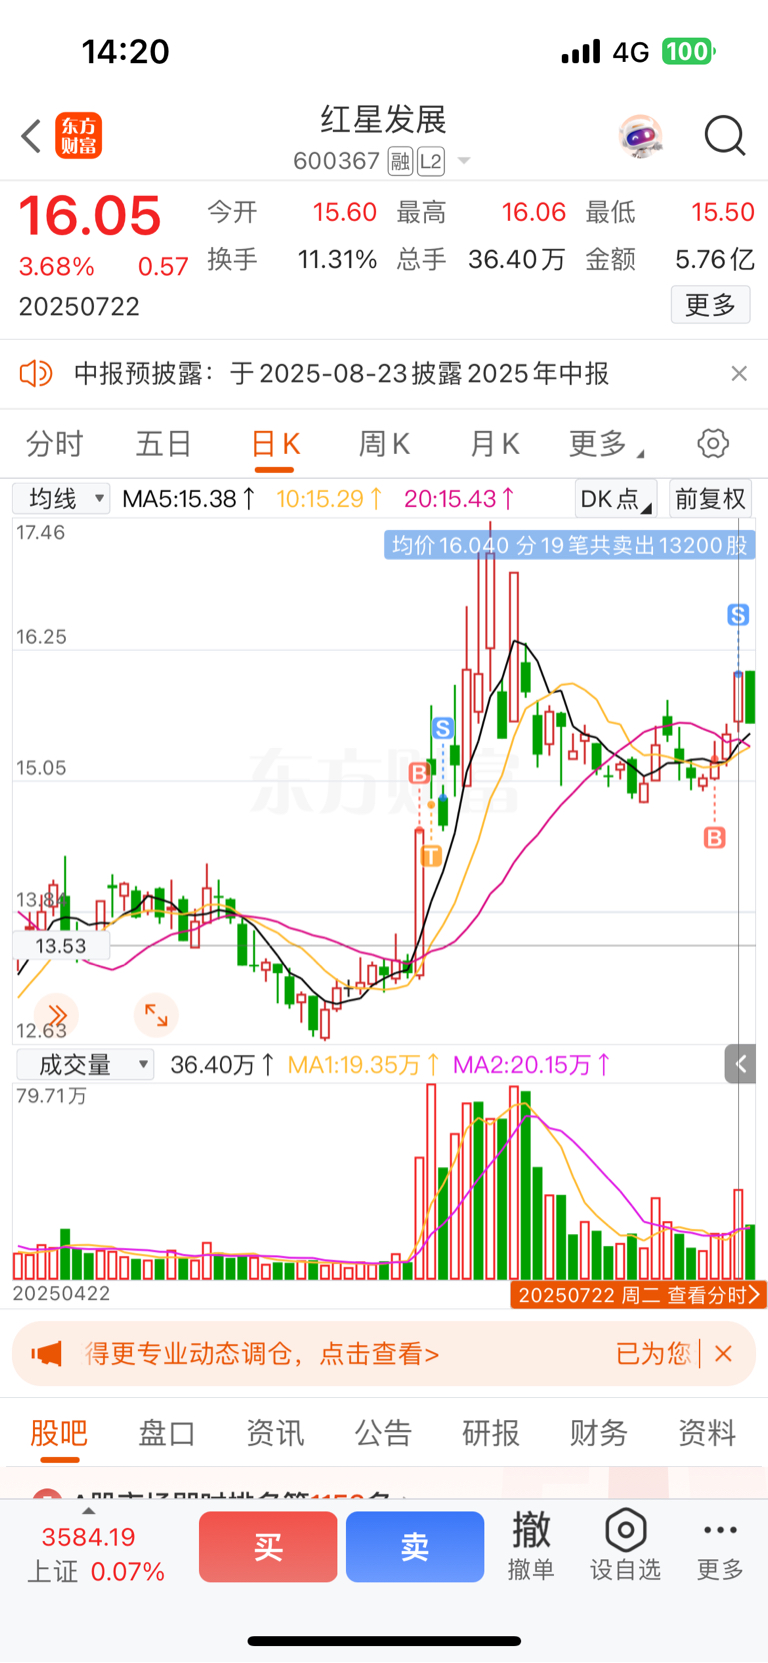The width and height of the screenshot is (768, 1663).
Task: Tap the 20:15.43 MA value
Action: click(459, 498)
